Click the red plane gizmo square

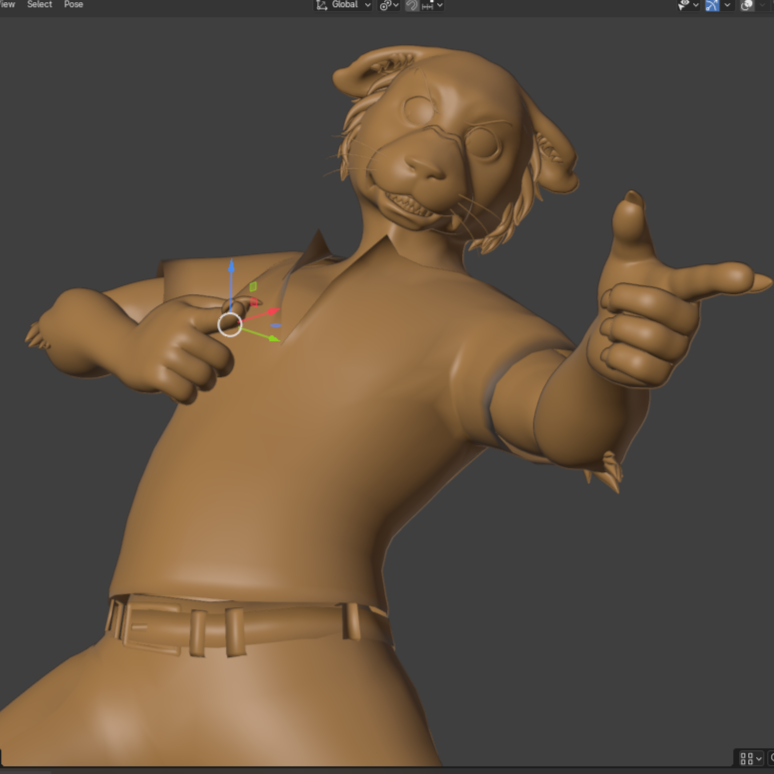[x=254, y=302]
